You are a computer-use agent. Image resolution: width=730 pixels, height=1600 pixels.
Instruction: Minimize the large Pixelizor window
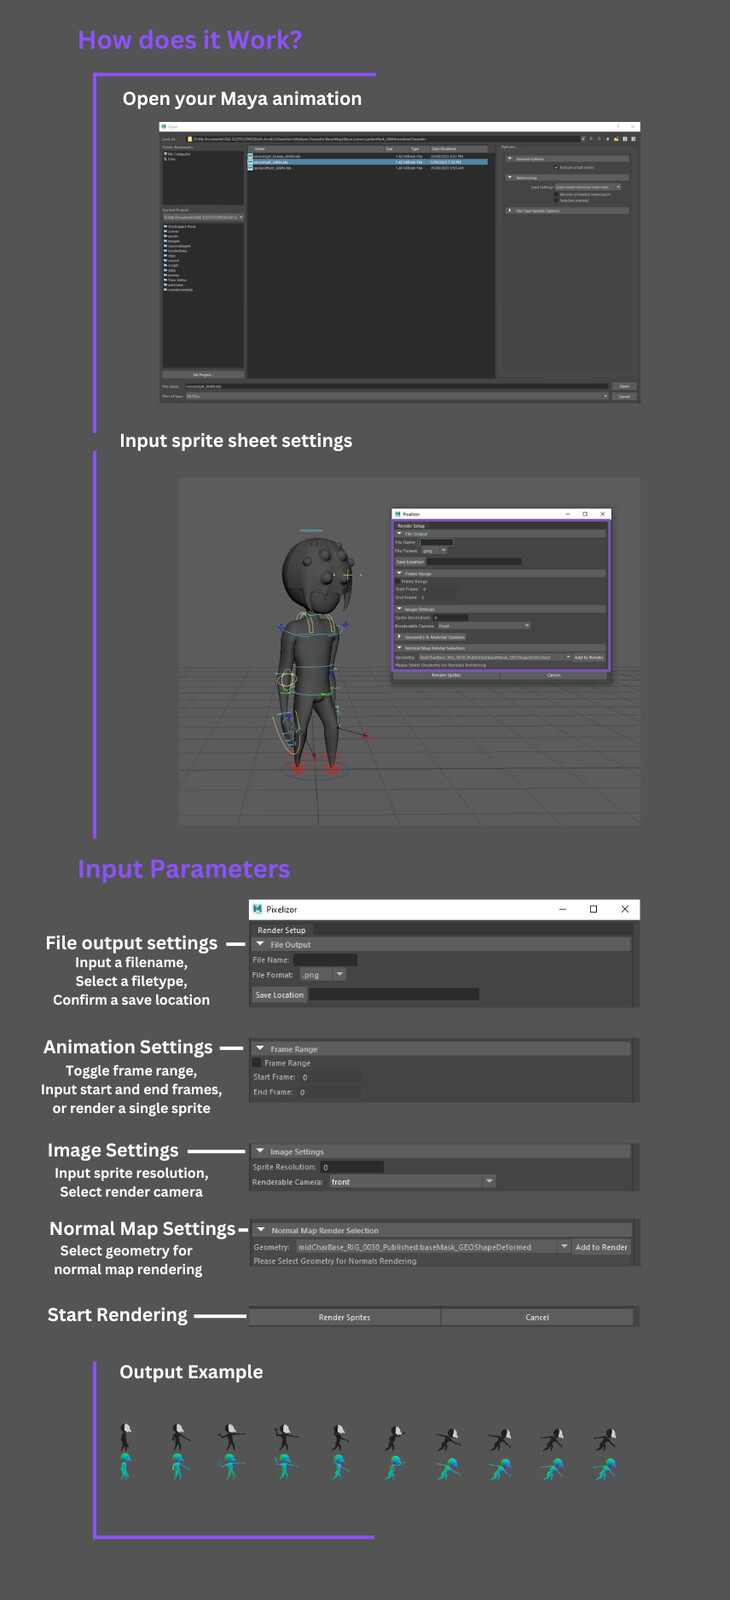pyautogui.click(x=563, y=909)
